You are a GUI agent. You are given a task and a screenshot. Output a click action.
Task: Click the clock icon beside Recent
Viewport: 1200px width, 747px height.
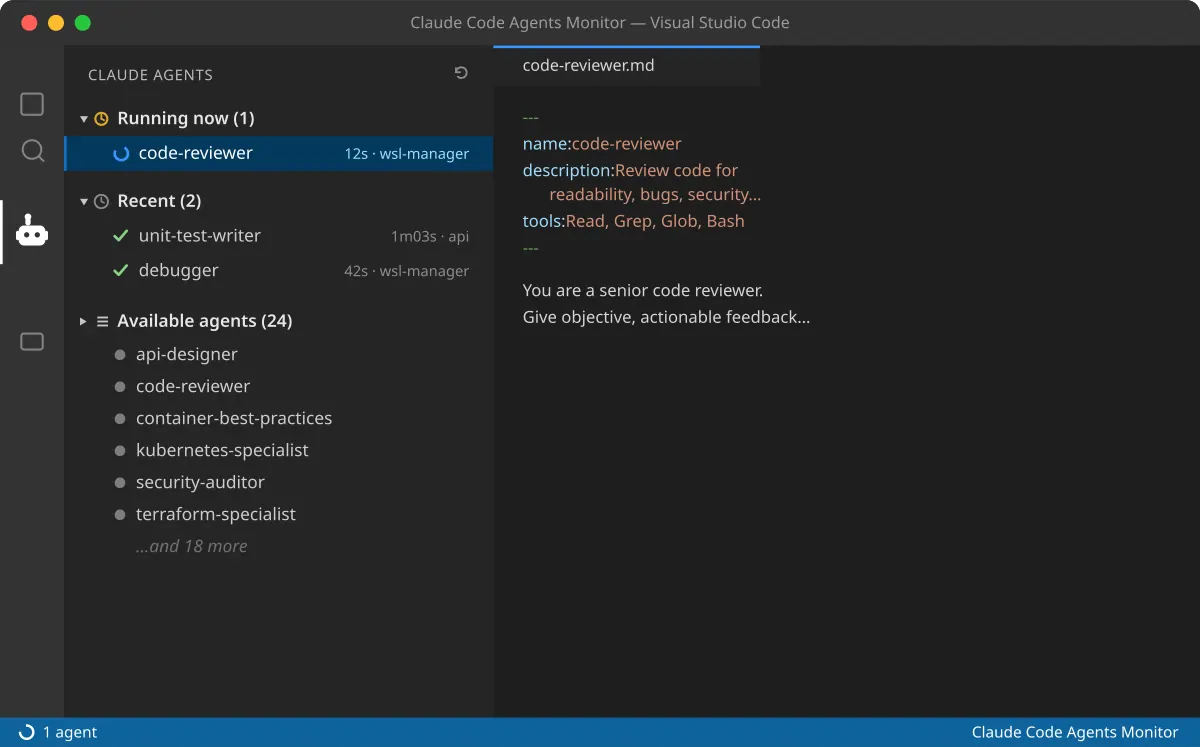[101, 202]
